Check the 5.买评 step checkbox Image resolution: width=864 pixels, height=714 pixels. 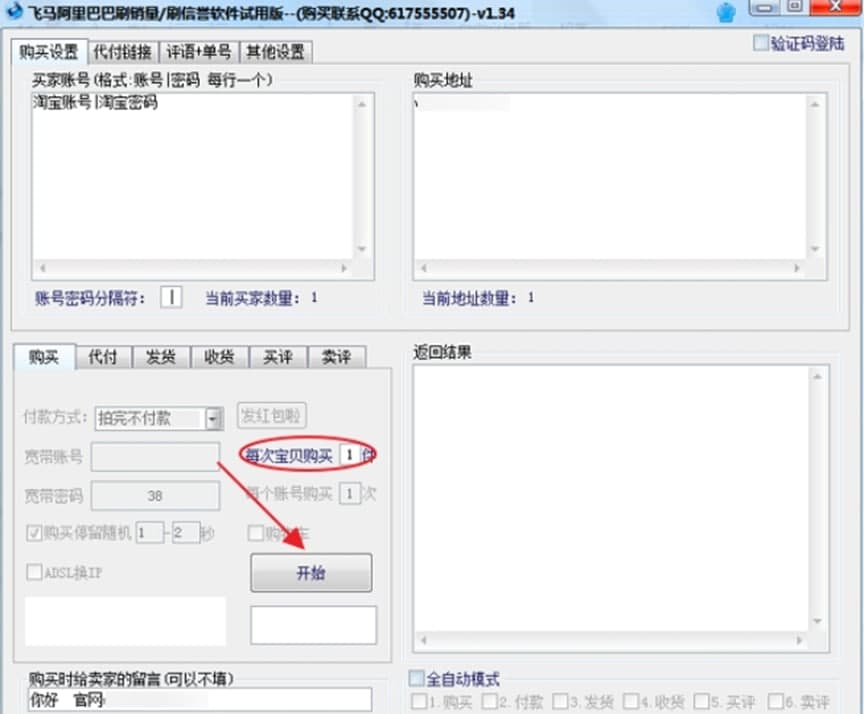coord(702,701)
